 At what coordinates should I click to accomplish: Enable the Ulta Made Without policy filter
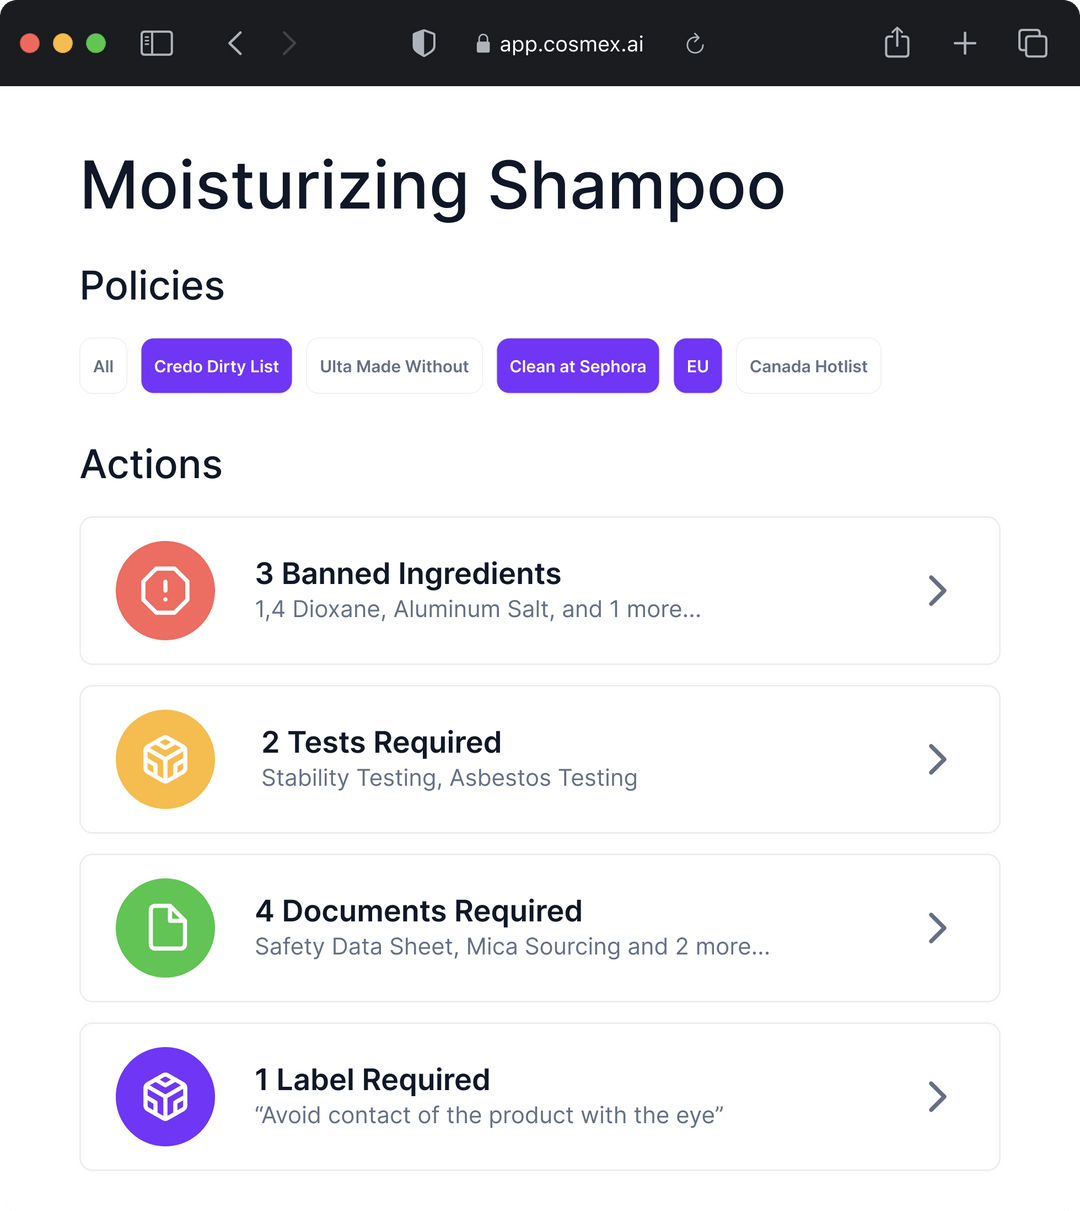(x=394, y=366)
